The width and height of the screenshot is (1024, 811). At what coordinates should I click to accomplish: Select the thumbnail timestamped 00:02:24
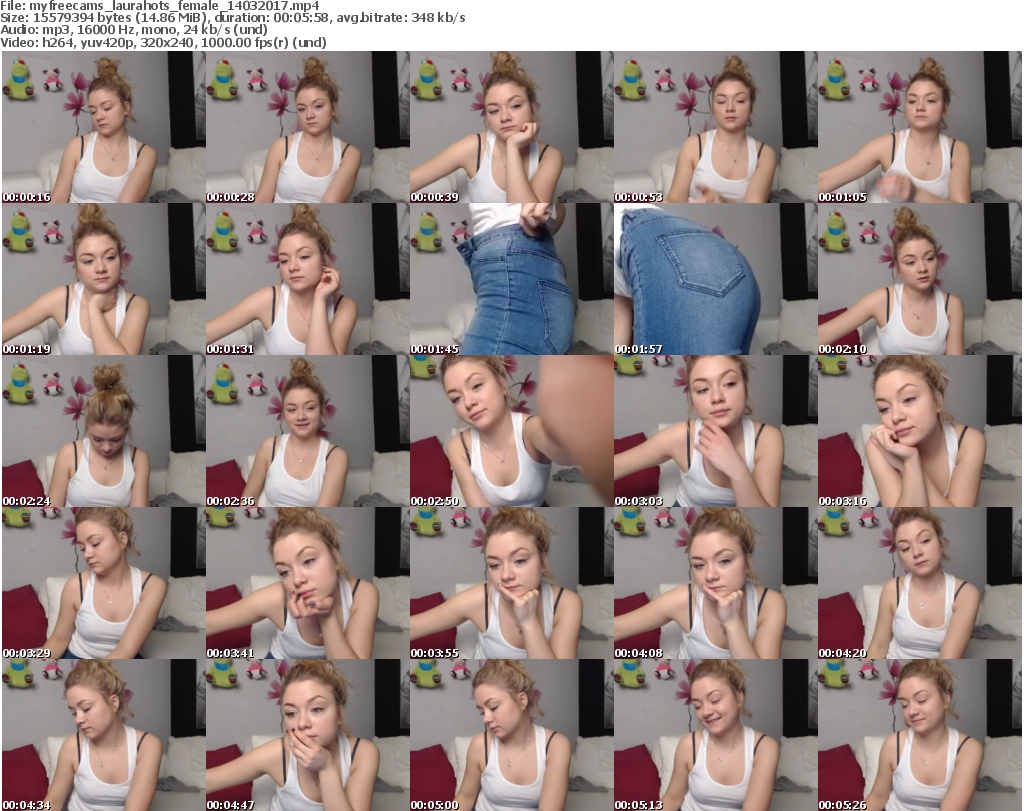[x=104, y=431]
